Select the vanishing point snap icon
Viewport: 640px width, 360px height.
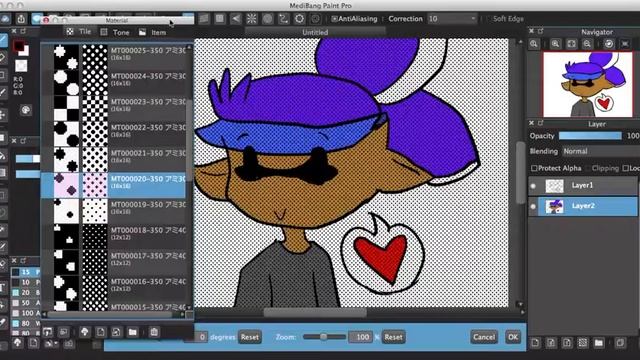point(236,19)
